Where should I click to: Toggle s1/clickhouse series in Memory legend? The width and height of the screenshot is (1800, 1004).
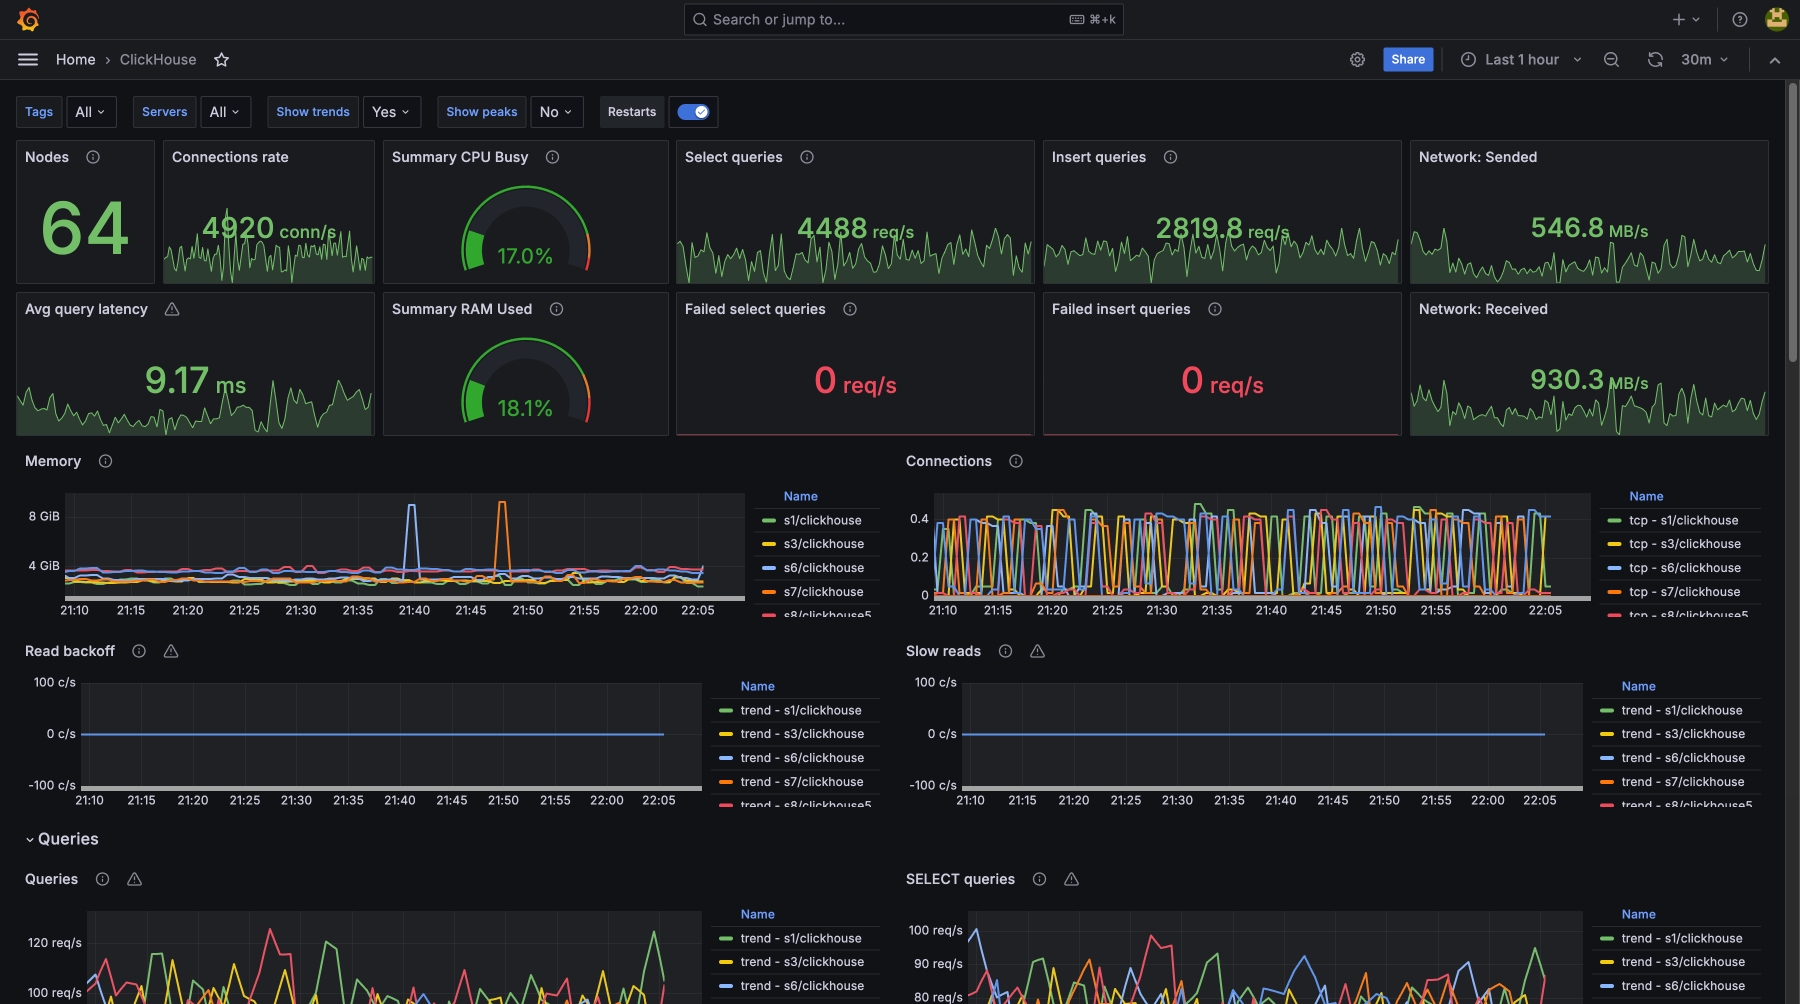[x=822, y=520]
